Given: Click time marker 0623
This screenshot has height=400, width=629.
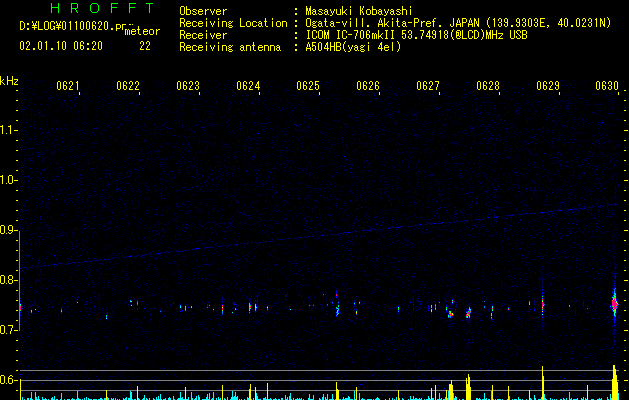Looking at the screenshot, I should pyautogui.click(x=187, y=86).
